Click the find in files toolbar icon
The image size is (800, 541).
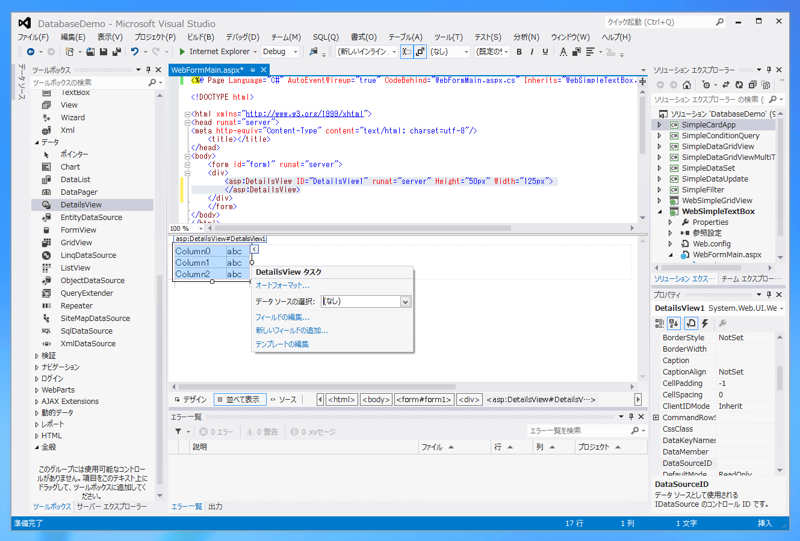[x=313, y=52]
